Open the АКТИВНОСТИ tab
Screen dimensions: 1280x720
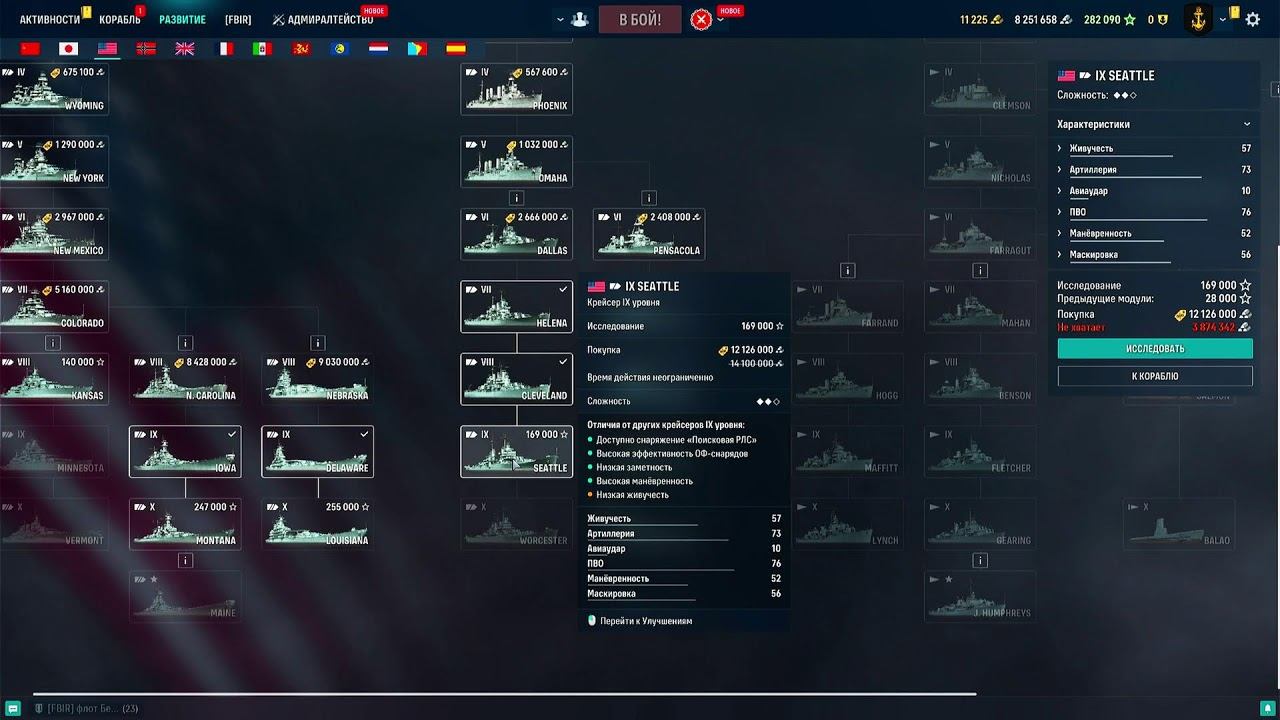coord(50,20)
